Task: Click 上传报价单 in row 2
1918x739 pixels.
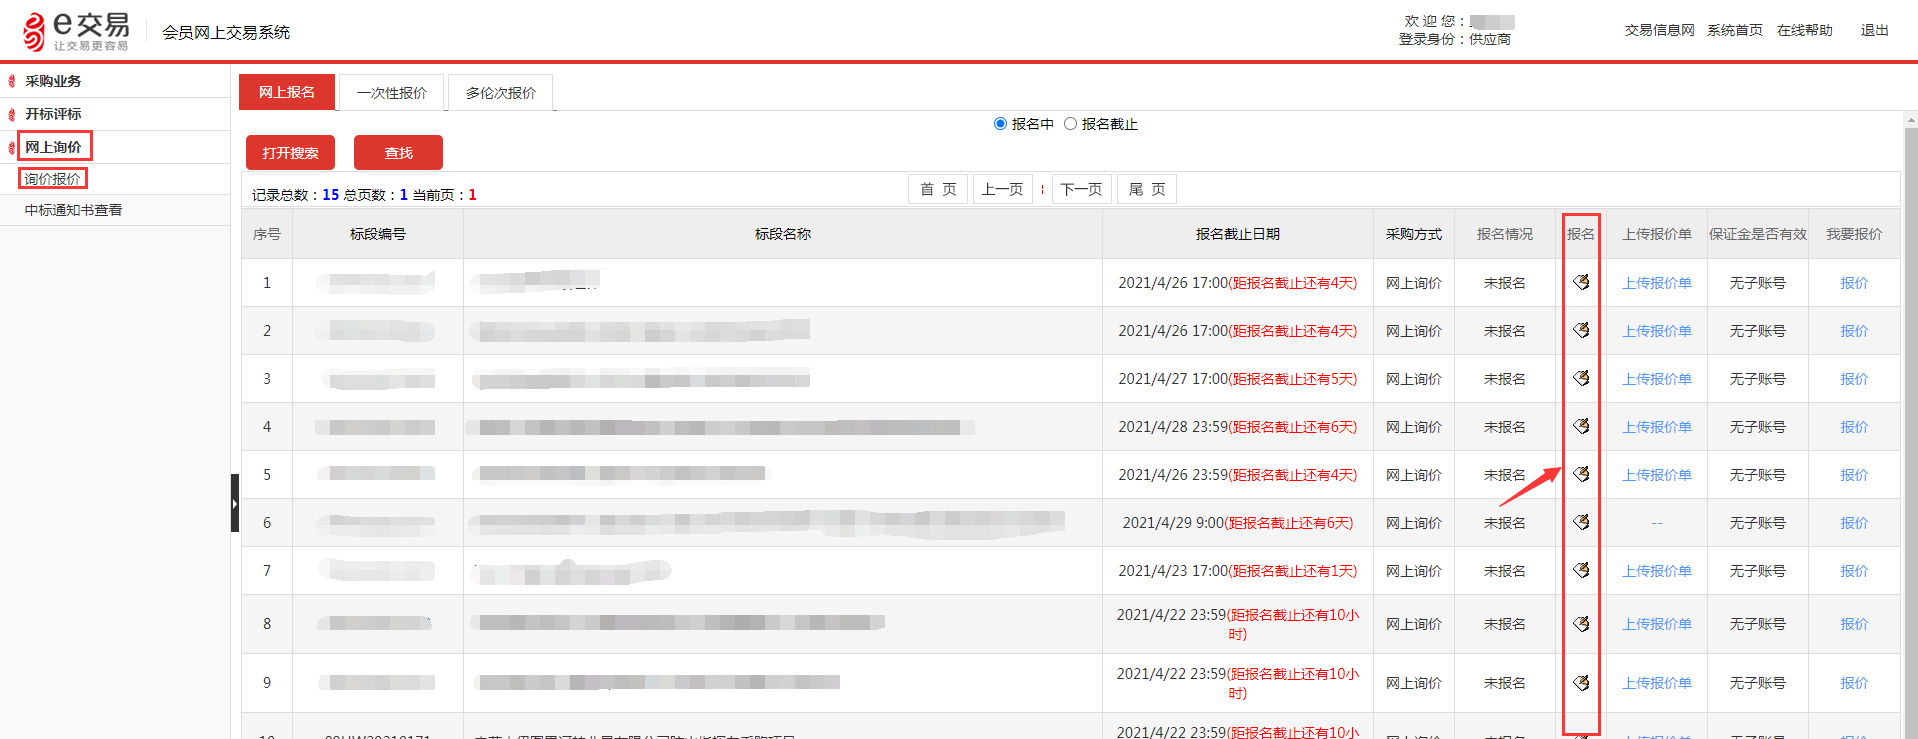Action: click(x=1657, y=331)
